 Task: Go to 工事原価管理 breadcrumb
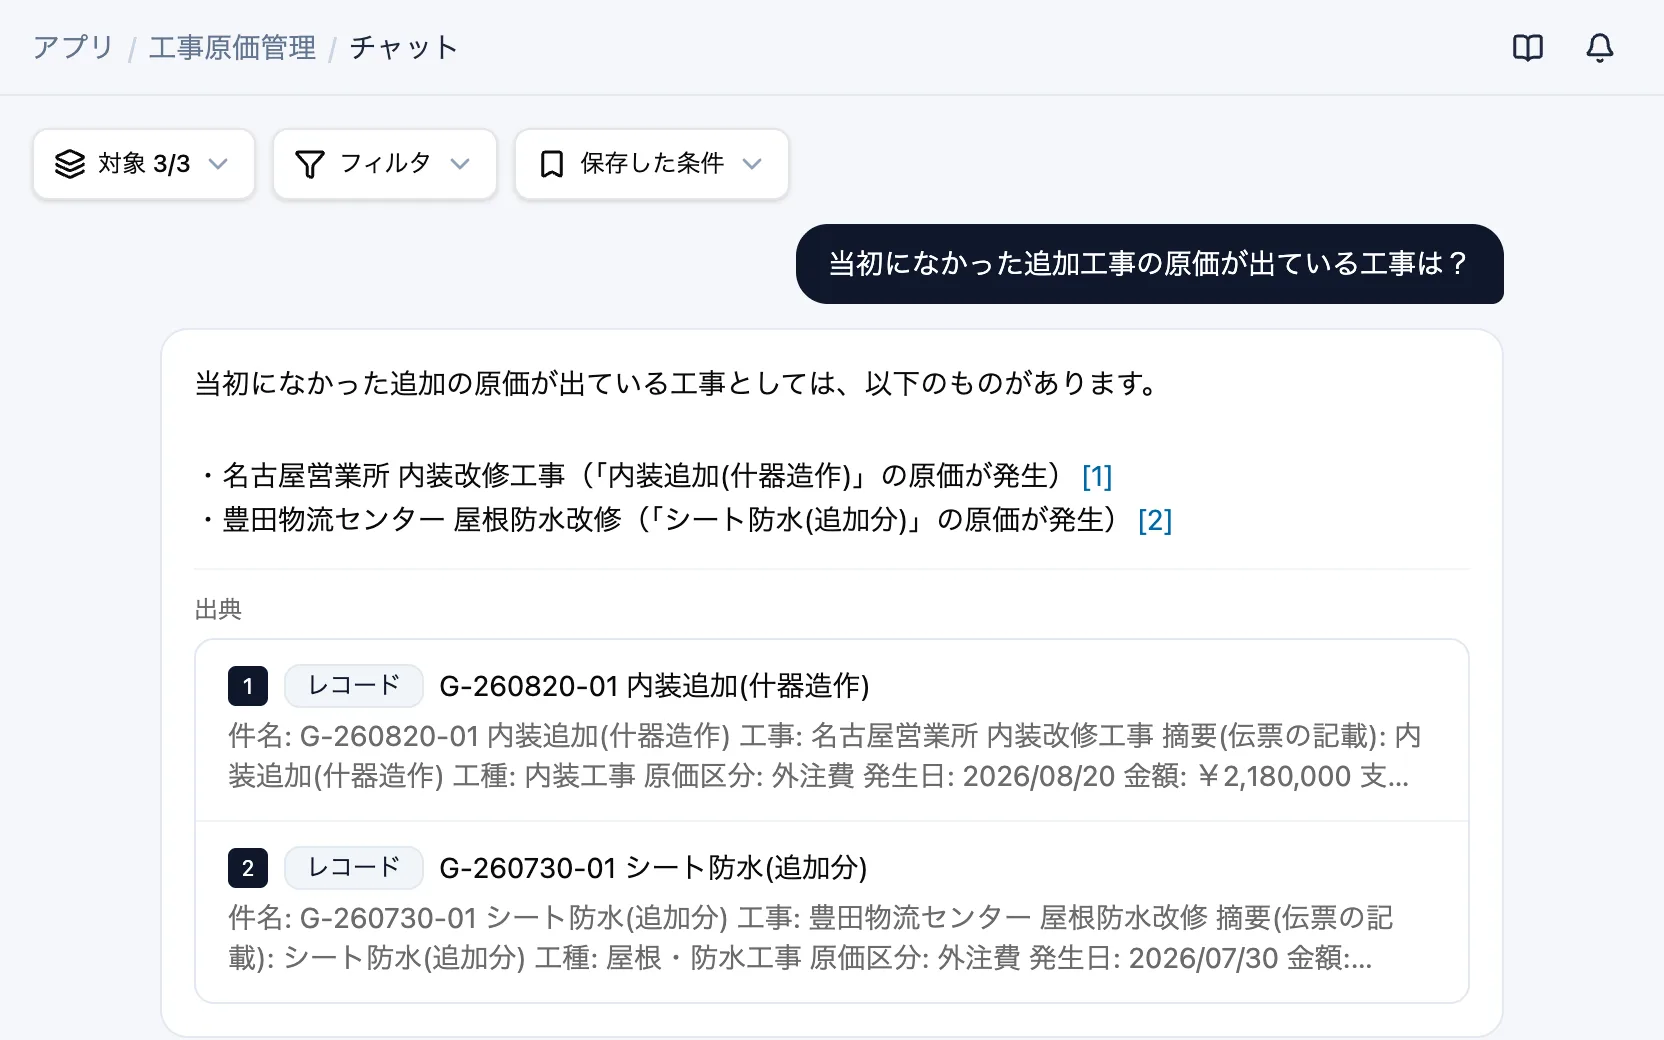tap(232, 48)
